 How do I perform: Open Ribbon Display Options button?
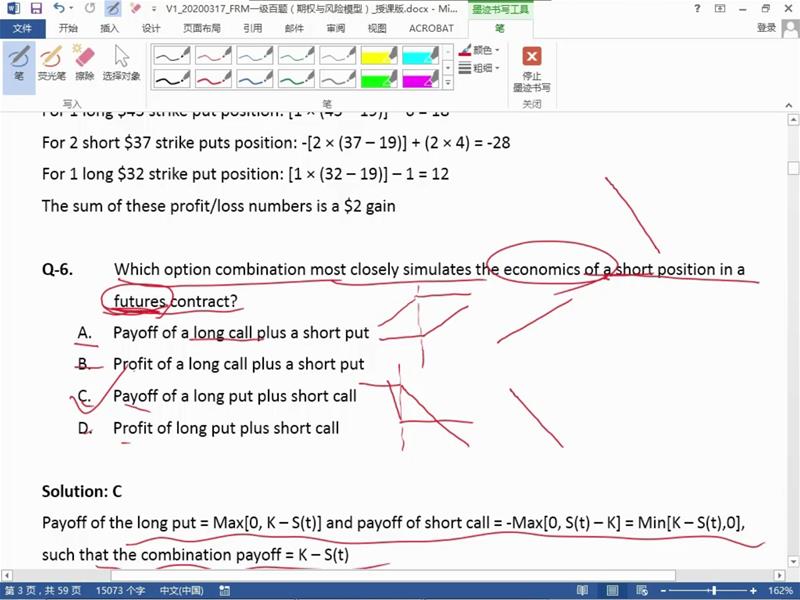click(x=720, y=8)
